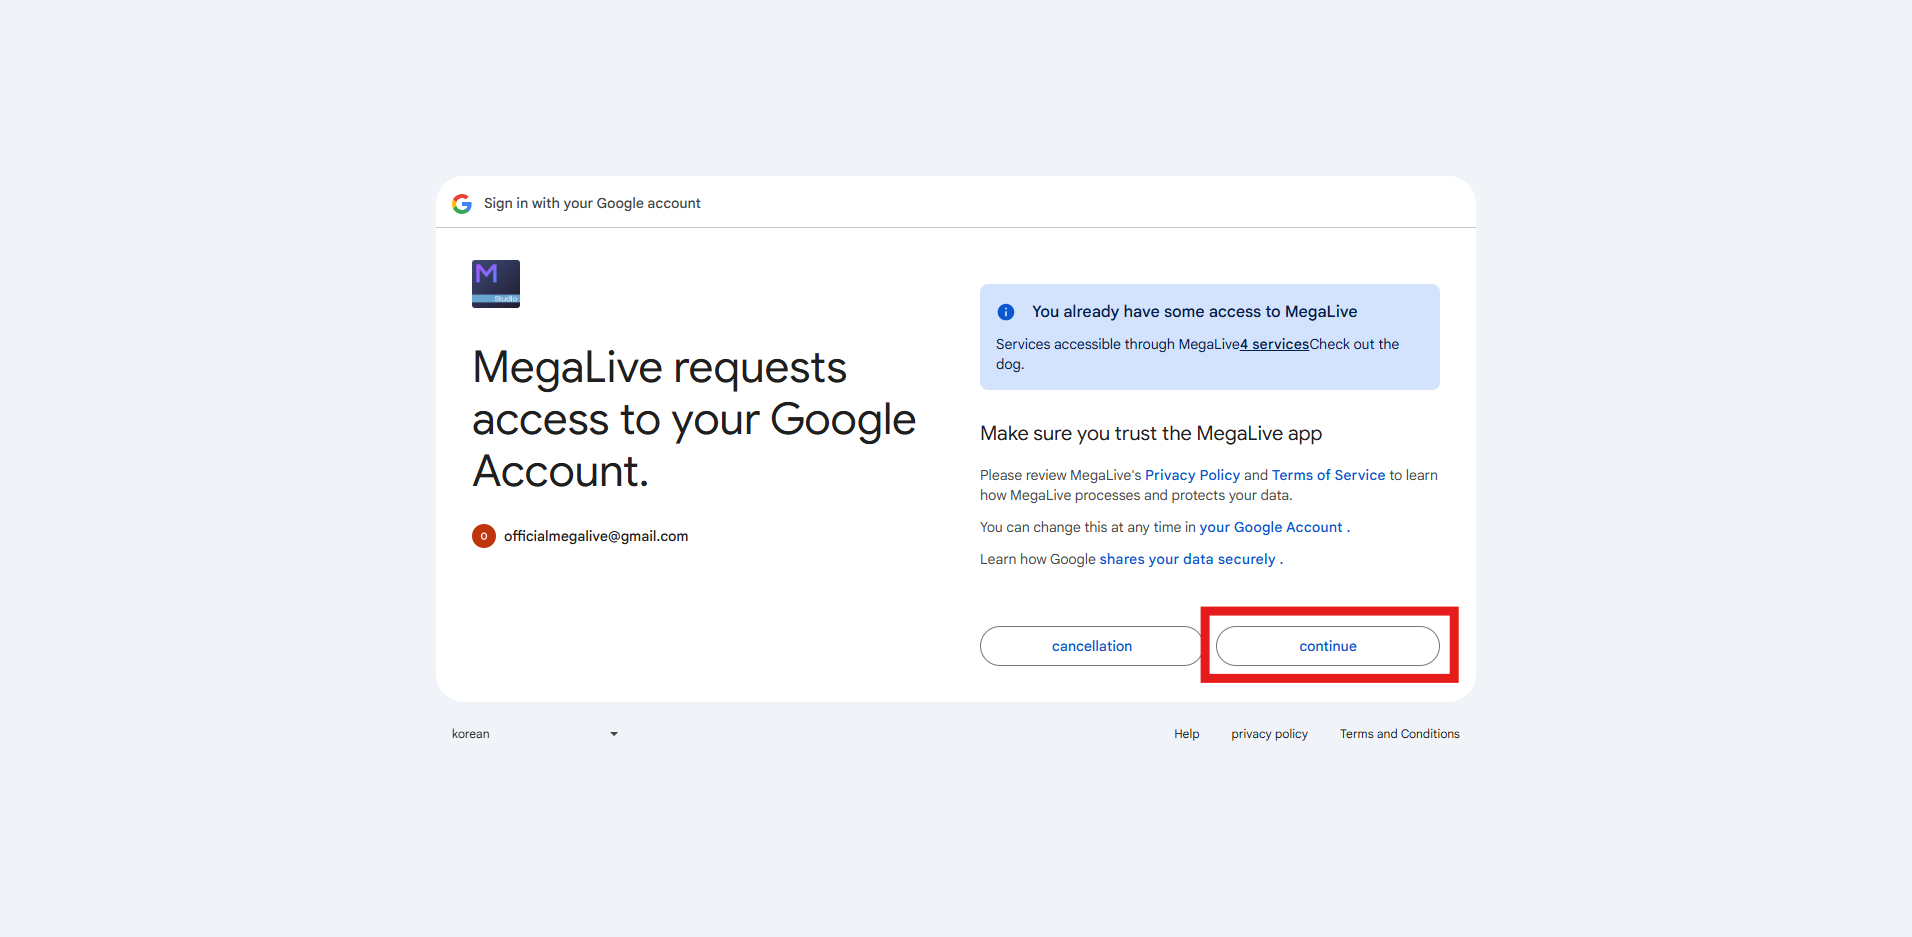Click the continue button
The width and height of the screenshot is (1912, 937).
point(1328,646)
